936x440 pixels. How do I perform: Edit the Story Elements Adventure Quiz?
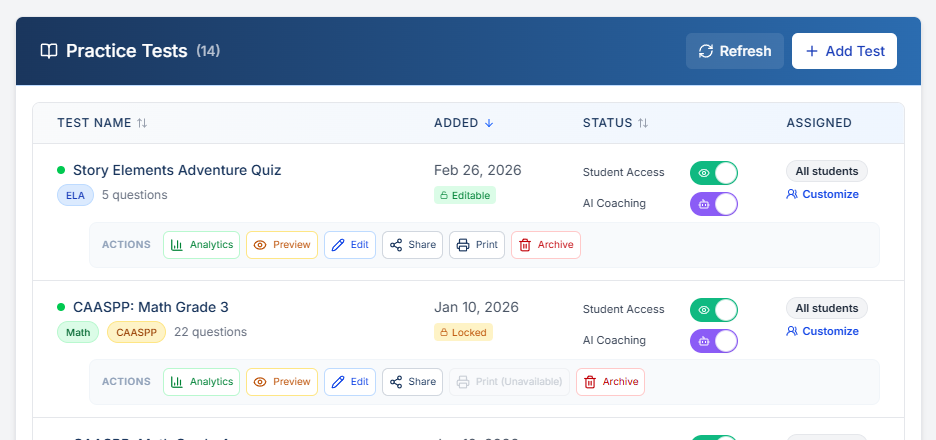click(x=349, y=245)
